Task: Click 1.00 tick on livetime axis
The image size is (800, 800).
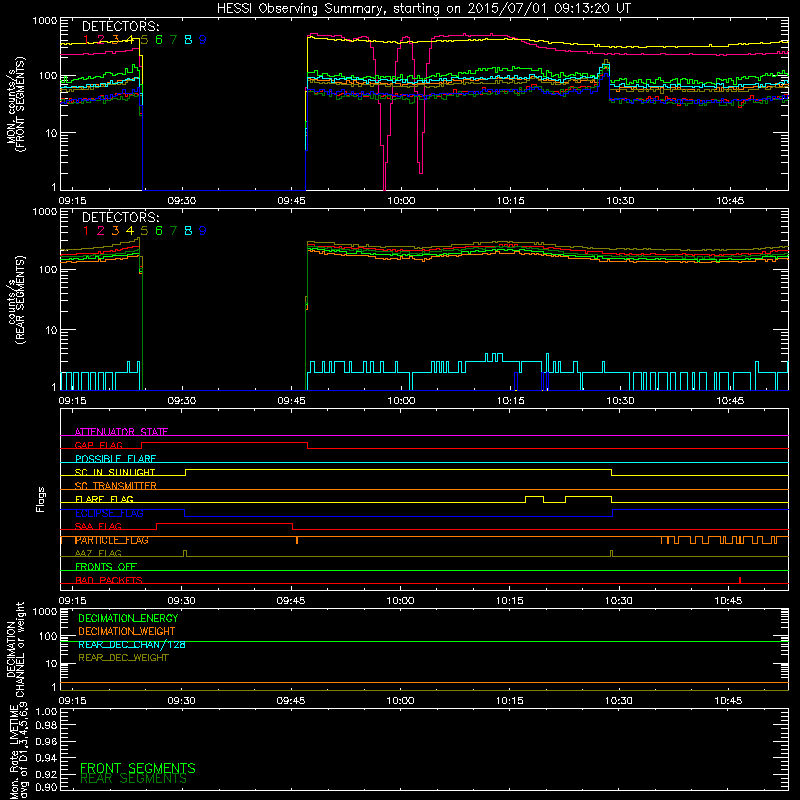Action: click(x=46, y=712)
